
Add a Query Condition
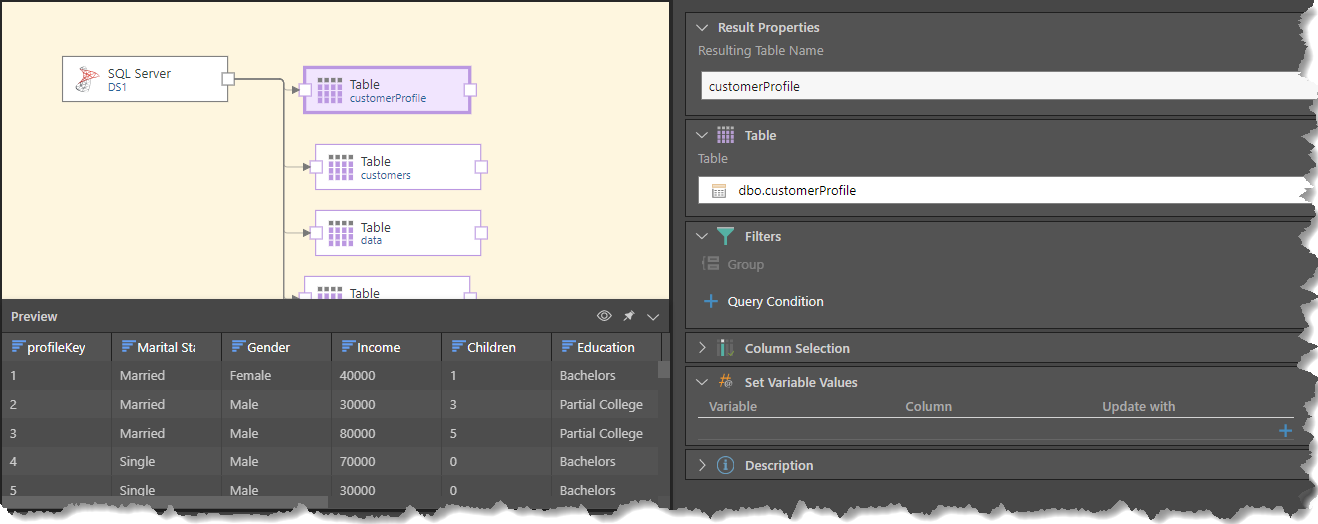pos(765,301)
